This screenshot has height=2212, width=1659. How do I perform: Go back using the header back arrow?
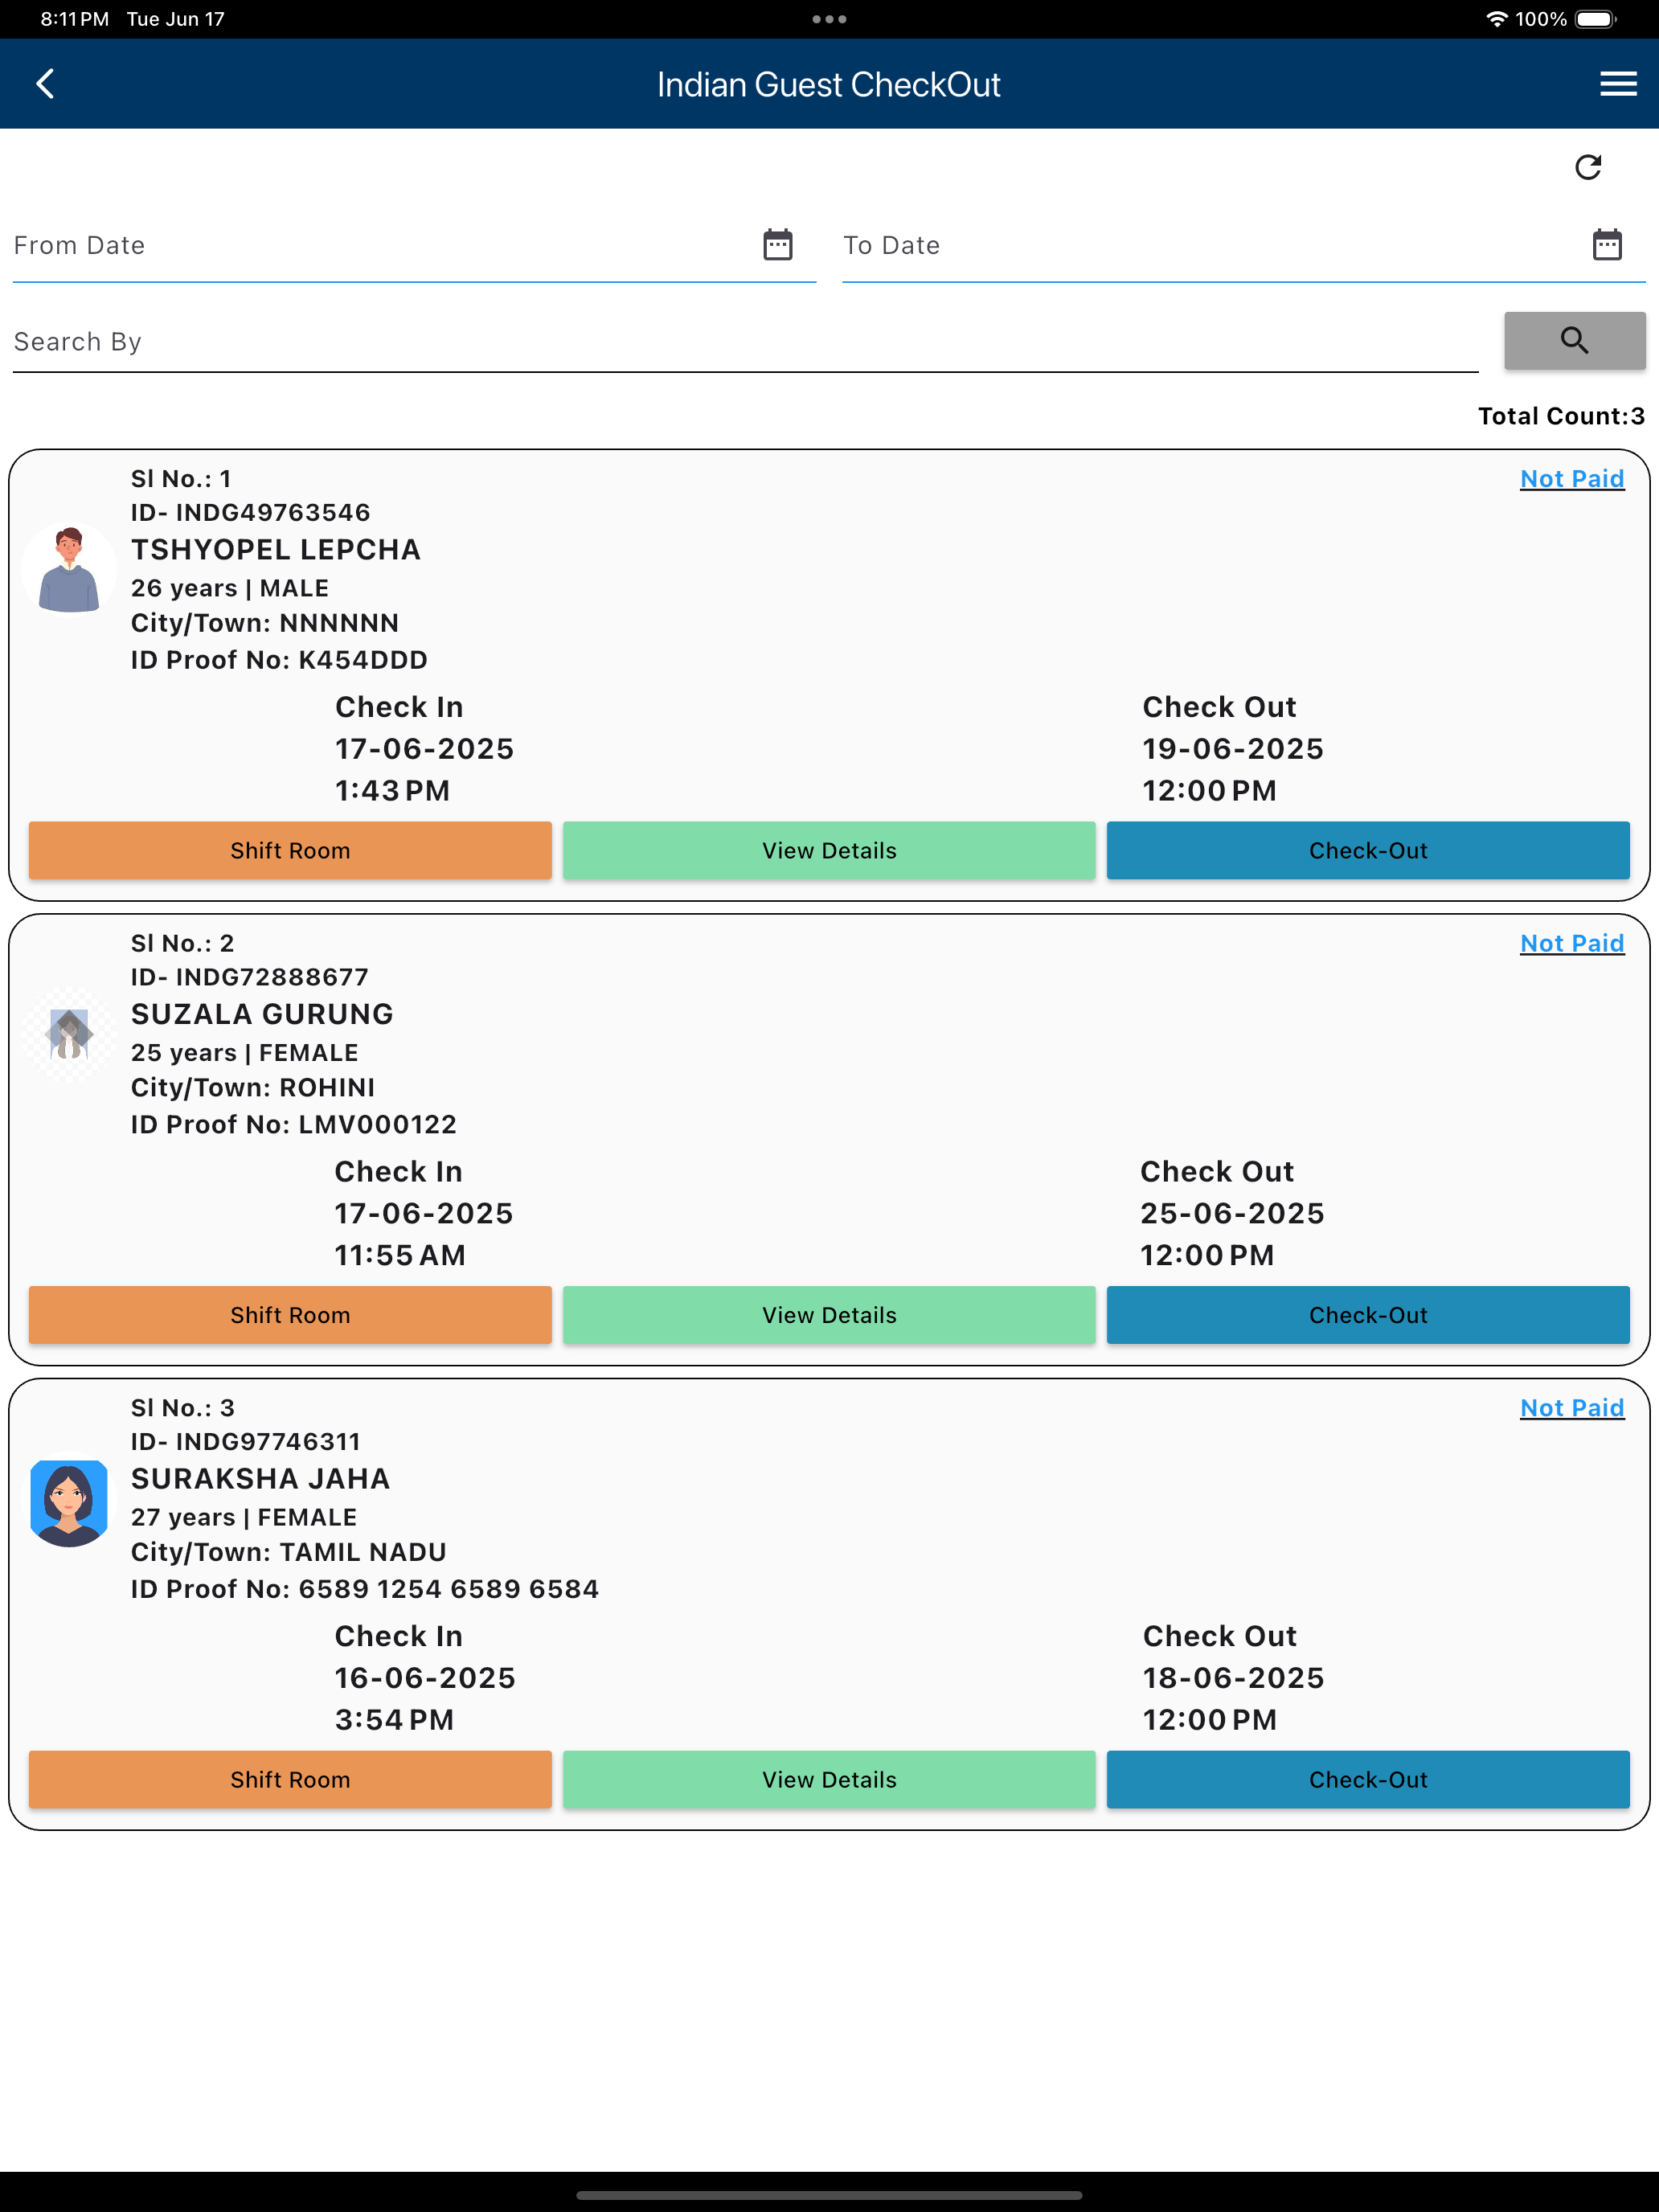tap(45, 84)
